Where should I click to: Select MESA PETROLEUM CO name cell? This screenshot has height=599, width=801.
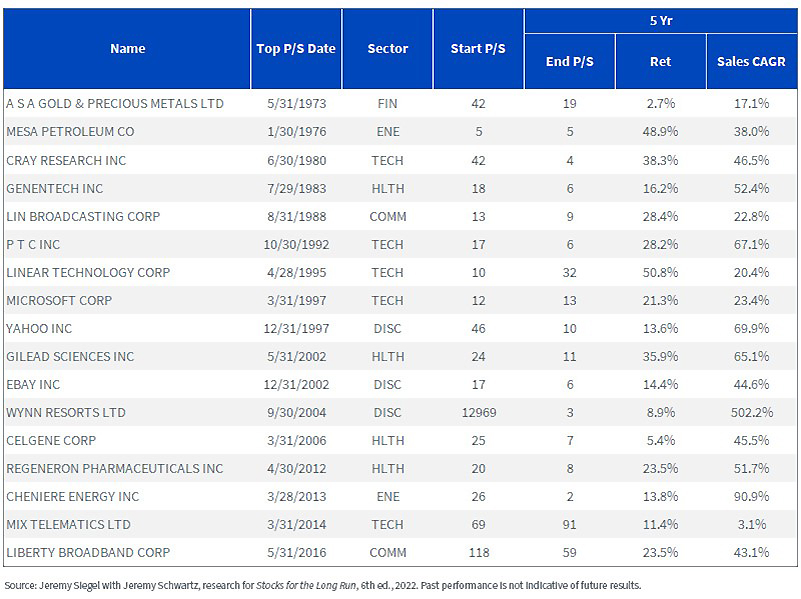pyautogui.click(x=70, y=132)
